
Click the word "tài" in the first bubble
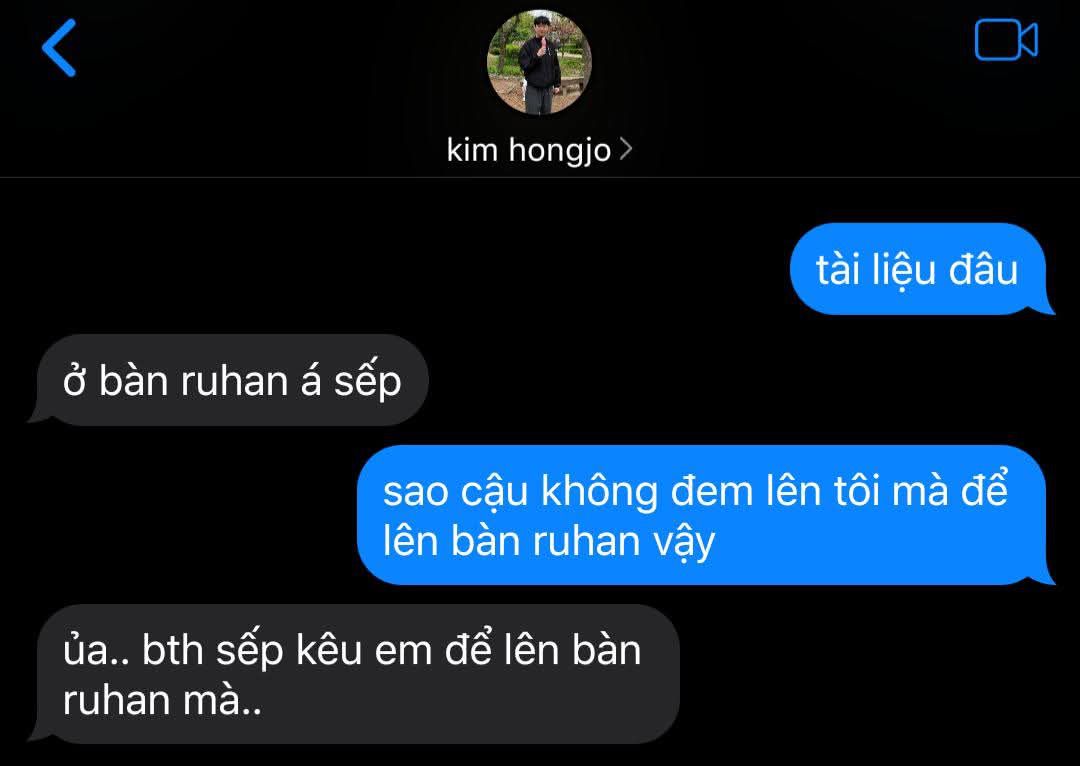[x=838, y=269]
